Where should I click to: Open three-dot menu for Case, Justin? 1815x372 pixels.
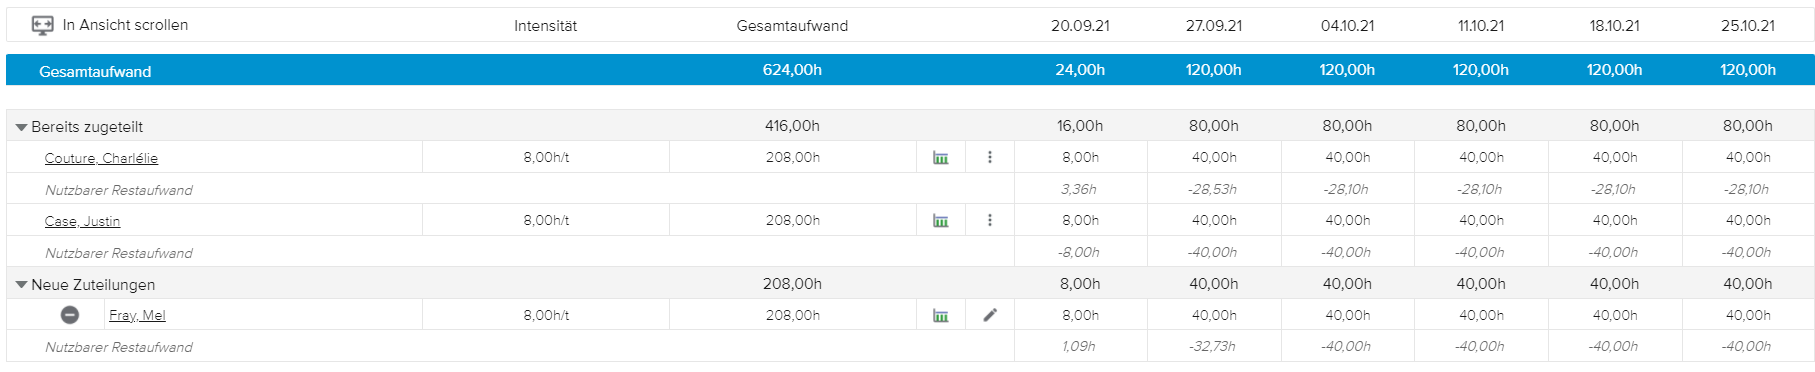pyautogui.click(x=990, y=220)
